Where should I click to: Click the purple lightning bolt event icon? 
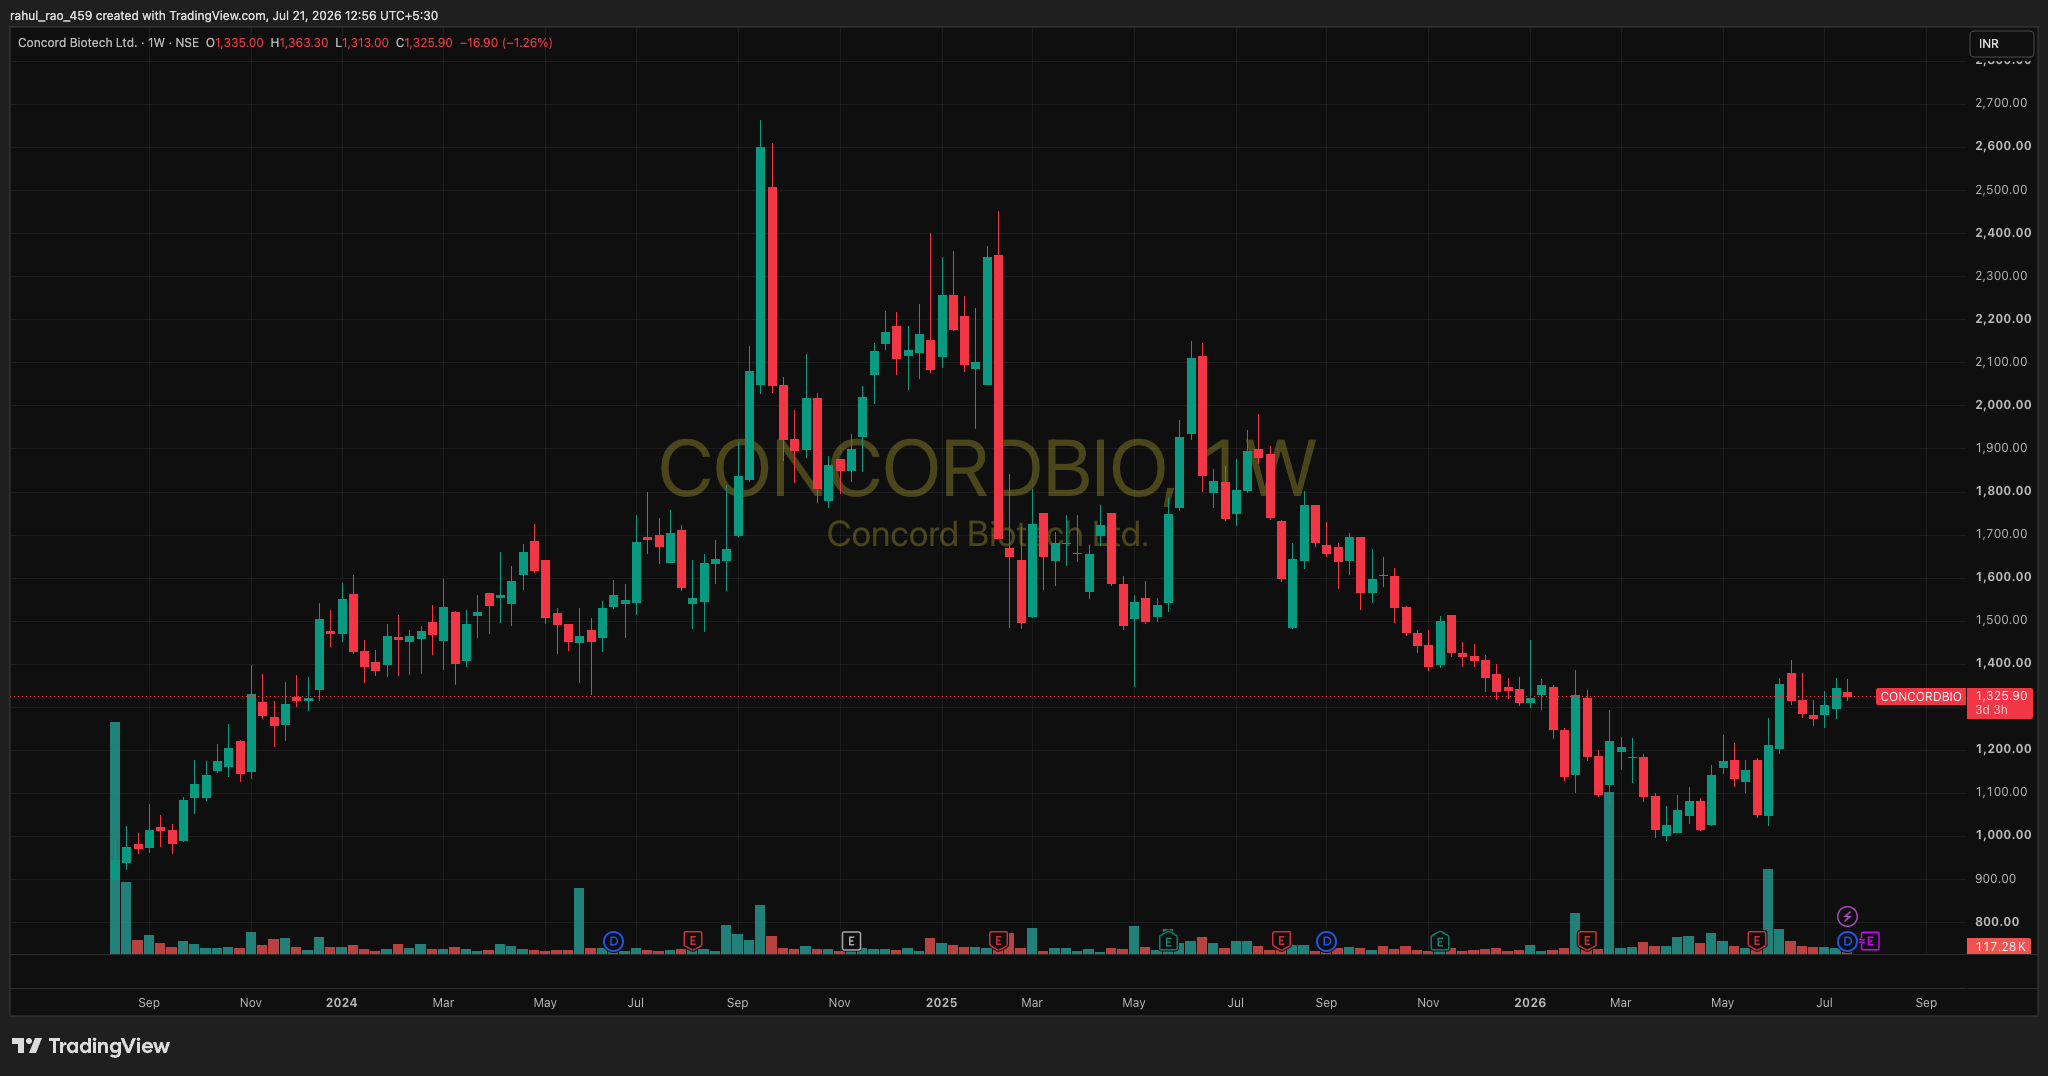click(1848, 916)
